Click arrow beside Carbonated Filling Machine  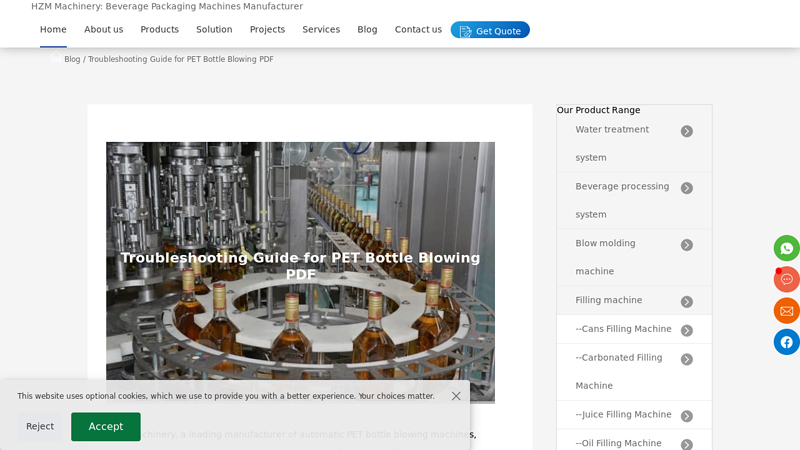click(x=687, y=359)
